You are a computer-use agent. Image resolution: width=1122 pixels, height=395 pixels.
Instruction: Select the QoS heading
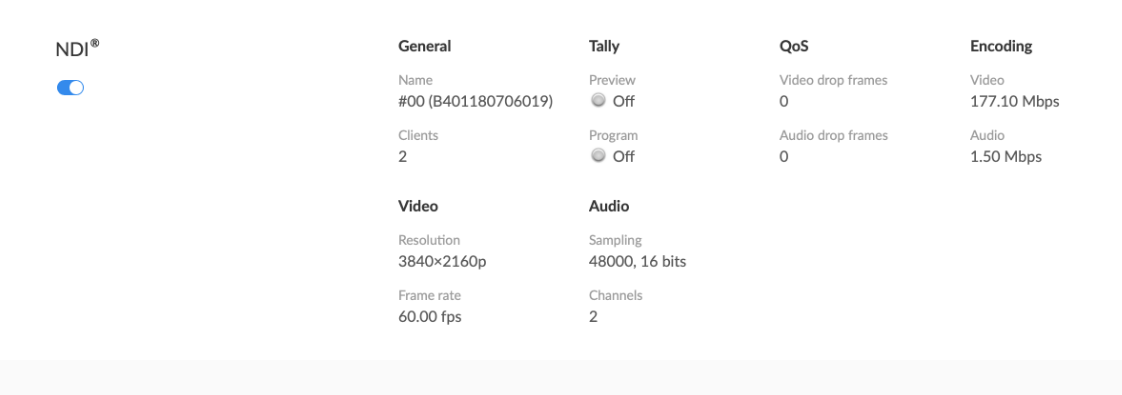point(794,47)
